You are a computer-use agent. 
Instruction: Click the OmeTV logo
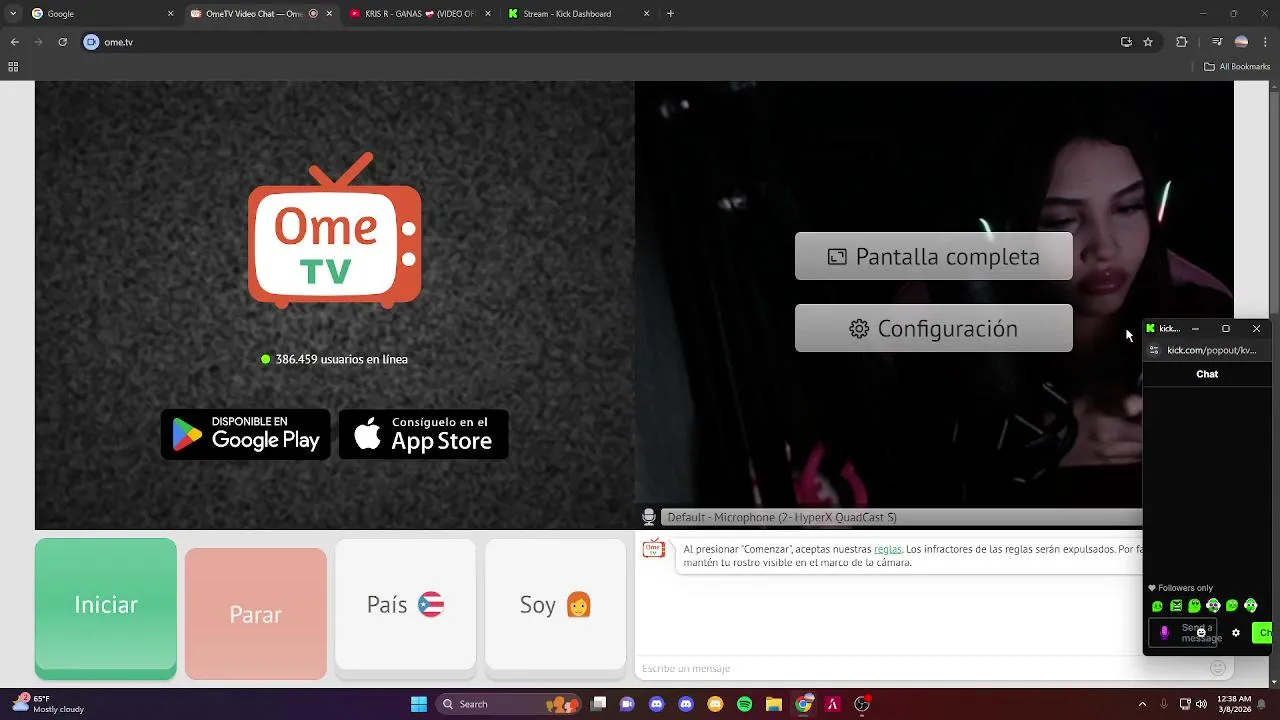(335, 232)
